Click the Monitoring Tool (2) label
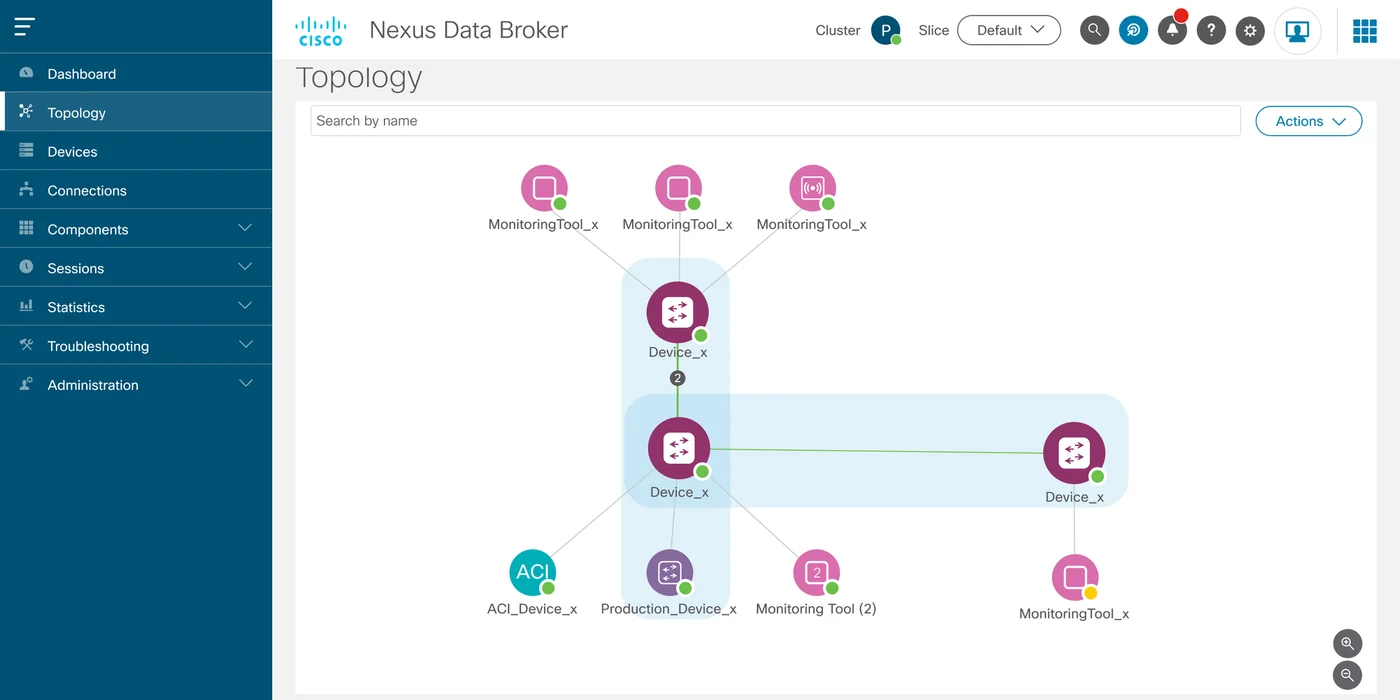 click(x=816, y=609)
